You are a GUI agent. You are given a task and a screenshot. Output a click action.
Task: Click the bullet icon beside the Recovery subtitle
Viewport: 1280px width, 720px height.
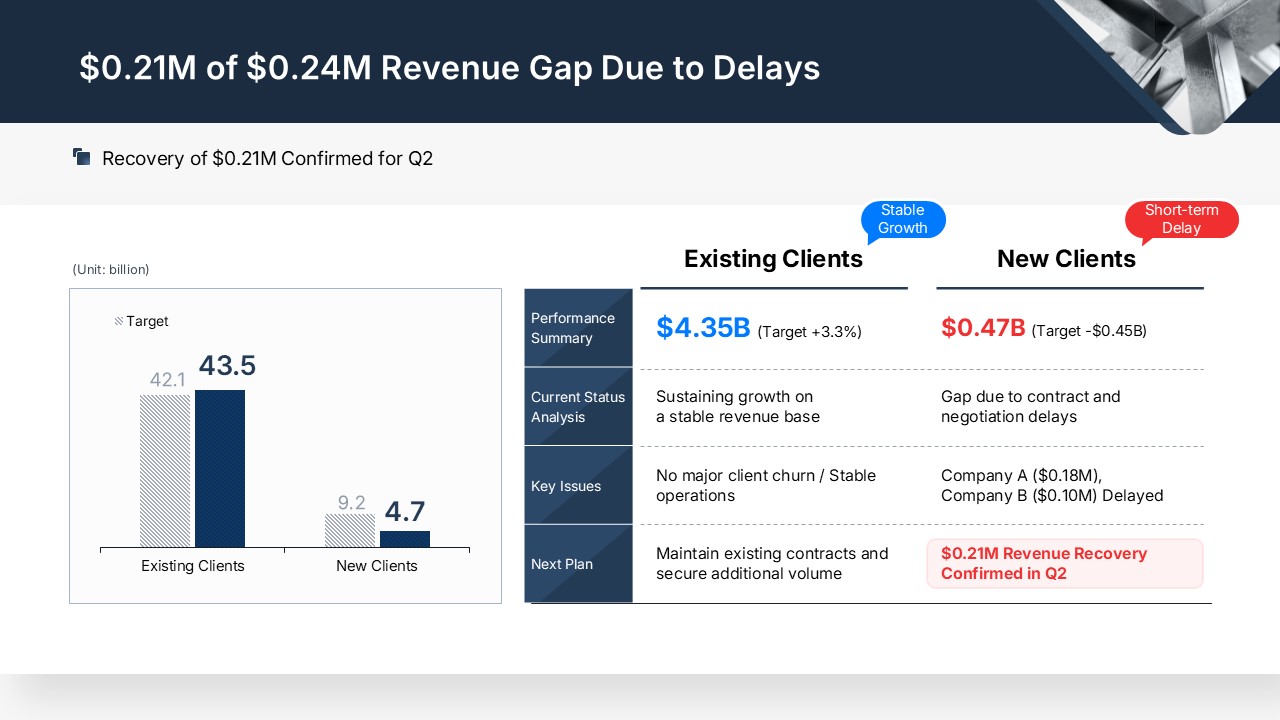(x=82, y=157)
